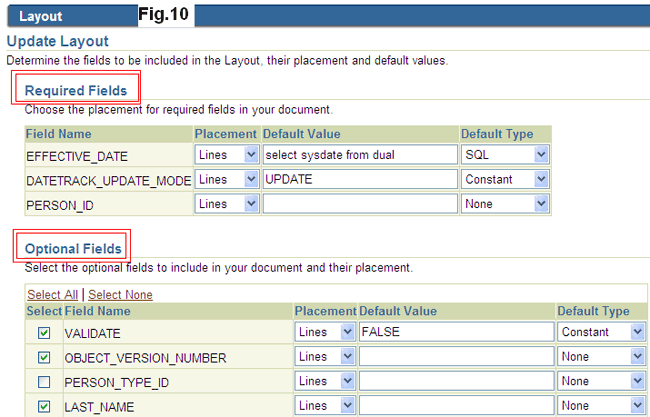Open Default Type dropdown for LAST_NAME
Viewport: 650px width, 417px height.
tap(601, 405)
